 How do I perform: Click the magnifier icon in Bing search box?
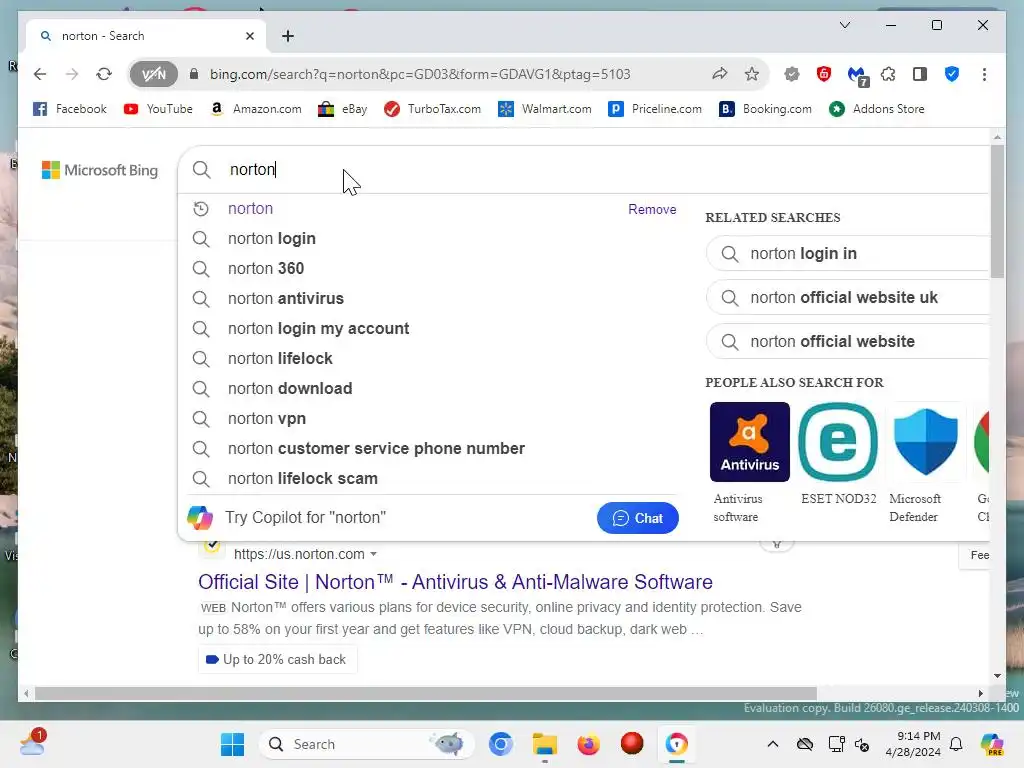(x=202, y=170)
